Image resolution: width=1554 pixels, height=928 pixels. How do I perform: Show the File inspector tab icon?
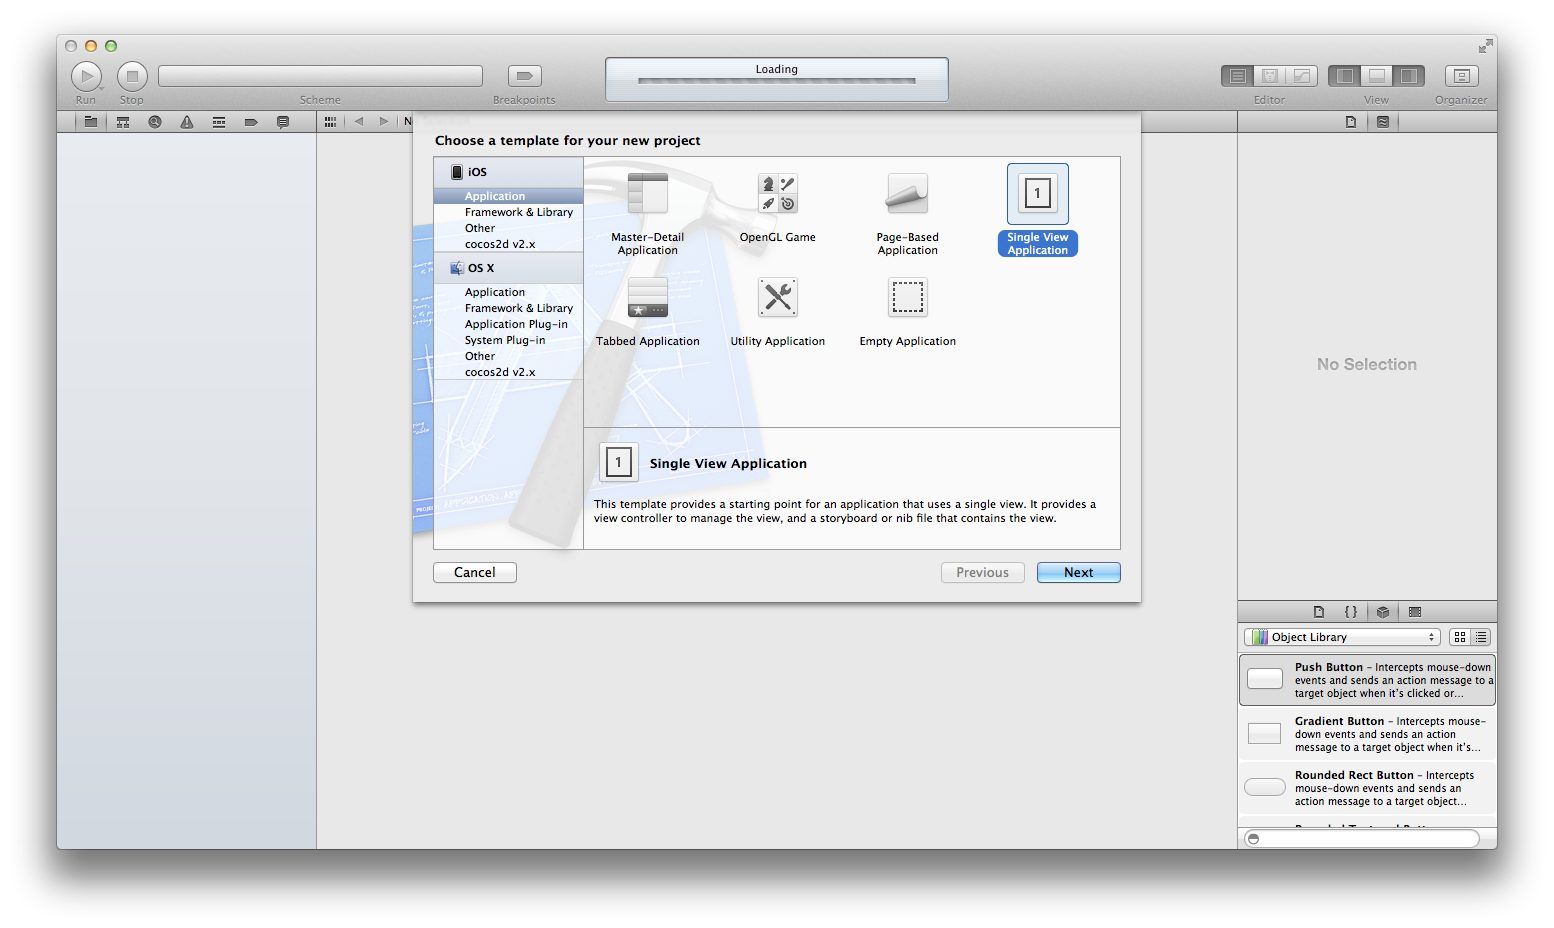click(1351, 122)
